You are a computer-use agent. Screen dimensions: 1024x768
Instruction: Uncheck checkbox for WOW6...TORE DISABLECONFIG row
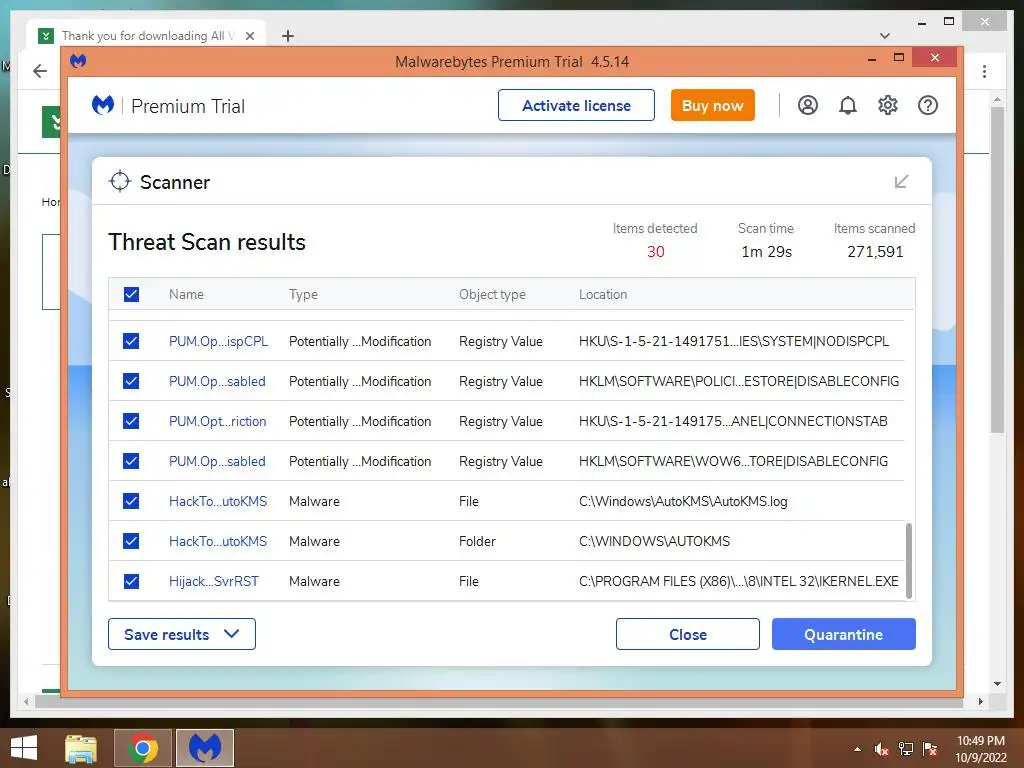pyautogui.click(x=131, y=461)
